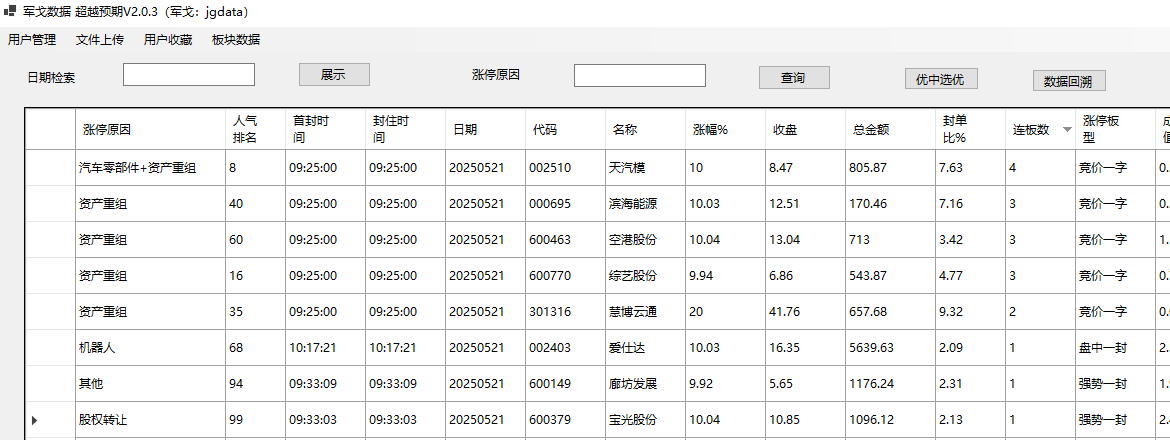The image size is (1170, 440).
Task: Open the 文件上传 menu
Action: (x=100, y=40)
